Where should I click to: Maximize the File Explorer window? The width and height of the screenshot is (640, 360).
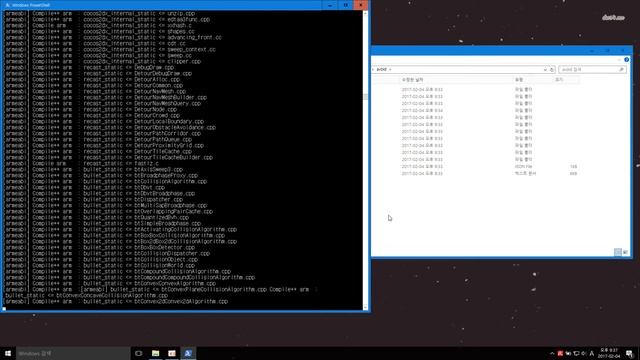tap(607, 51)
